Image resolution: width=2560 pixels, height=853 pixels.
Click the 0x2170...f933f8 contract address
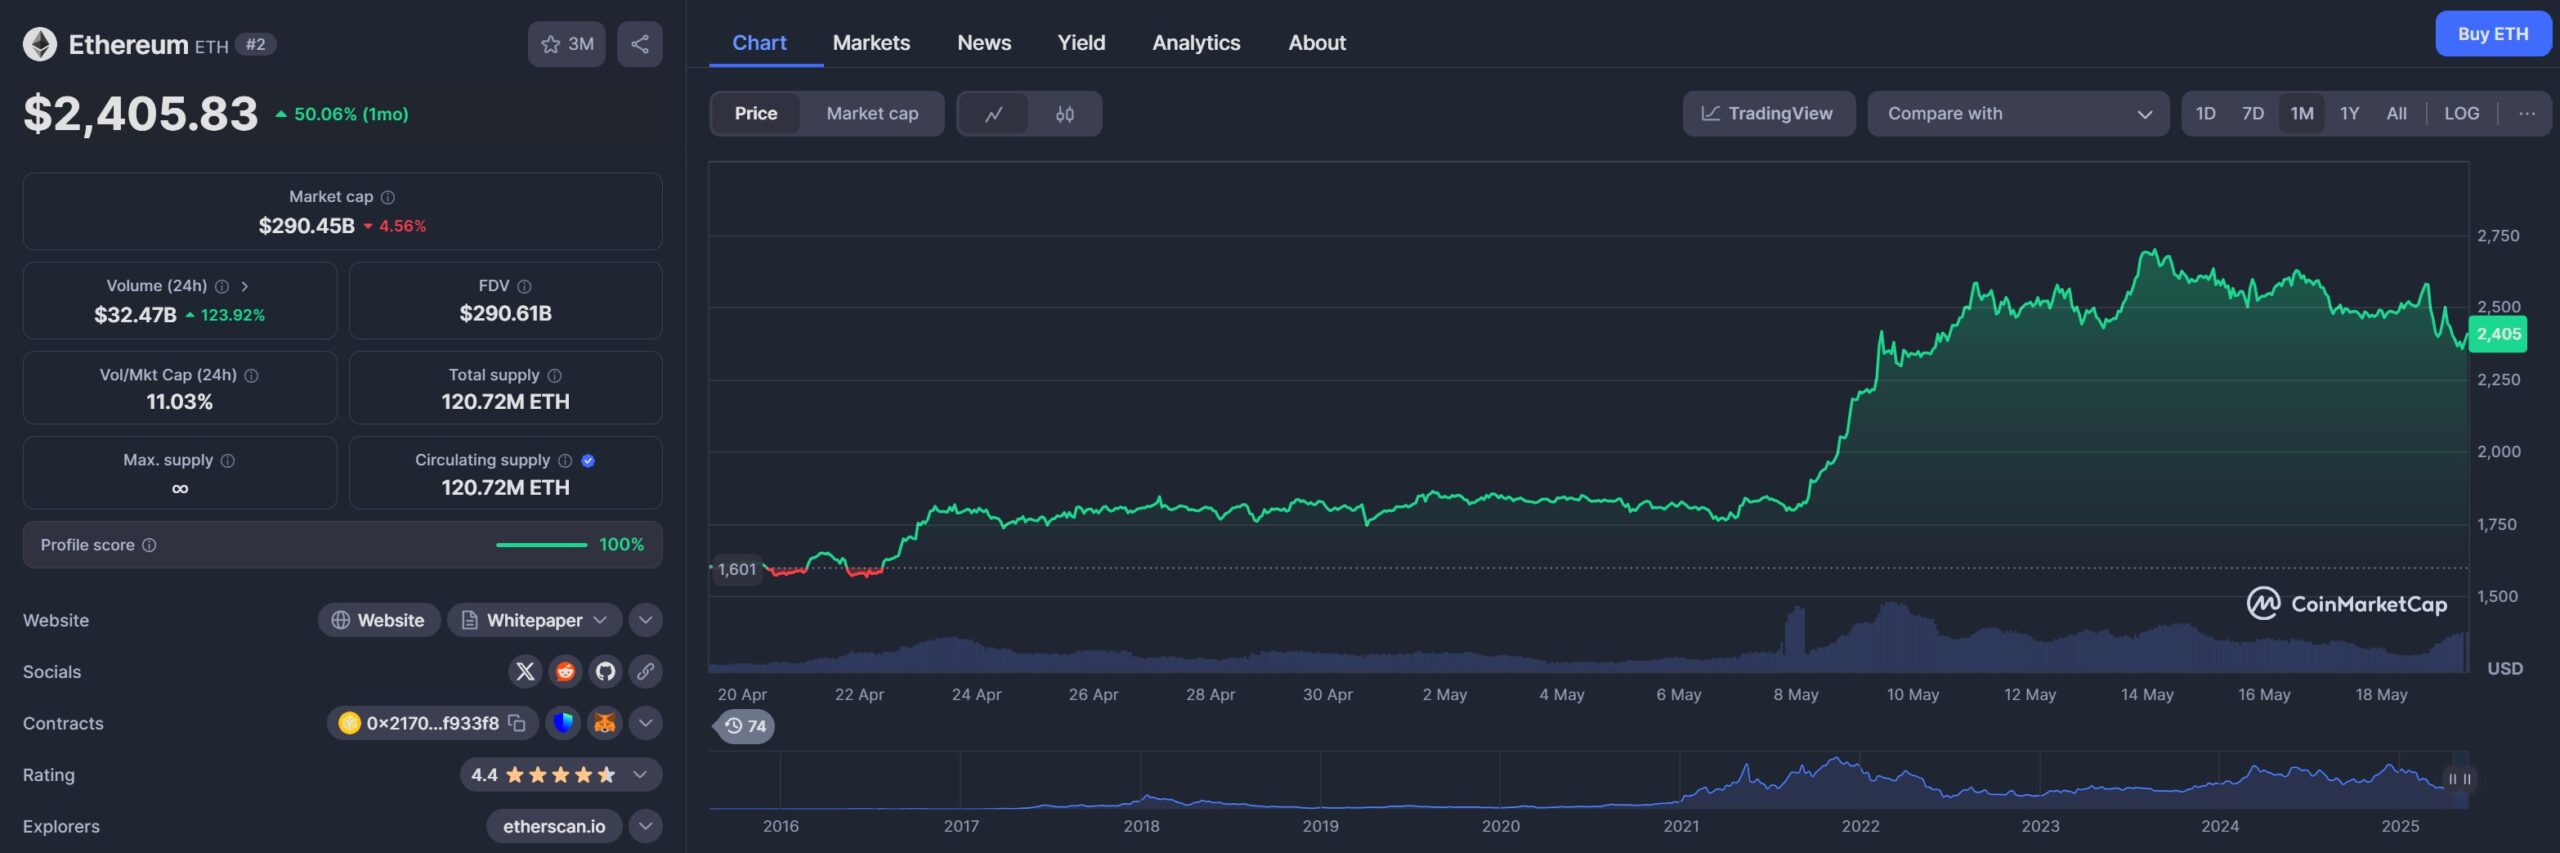(x=432, y=723)
